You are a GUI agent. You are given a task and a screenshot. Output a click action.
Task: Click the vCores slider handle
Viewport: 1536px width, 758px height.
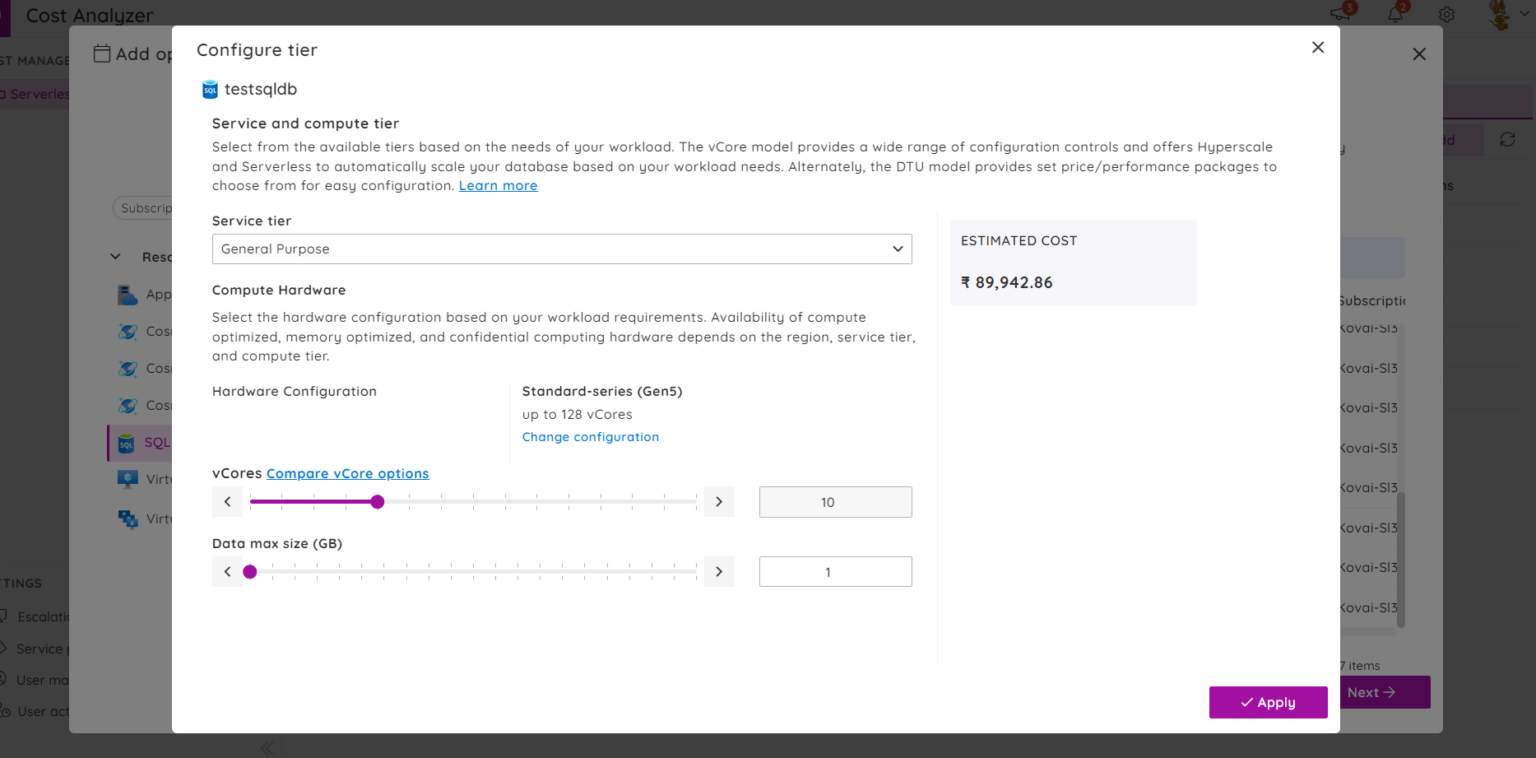pos(377,501)
